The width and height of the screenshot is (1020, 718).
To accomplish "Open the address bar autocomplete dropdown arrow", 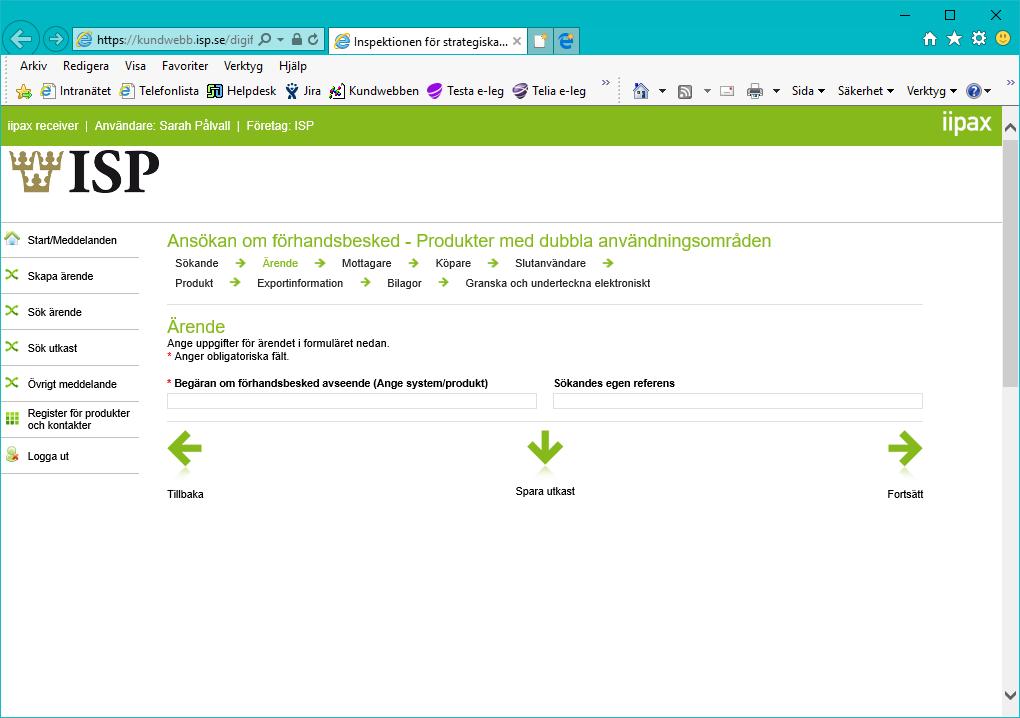I will coord(280,40).
